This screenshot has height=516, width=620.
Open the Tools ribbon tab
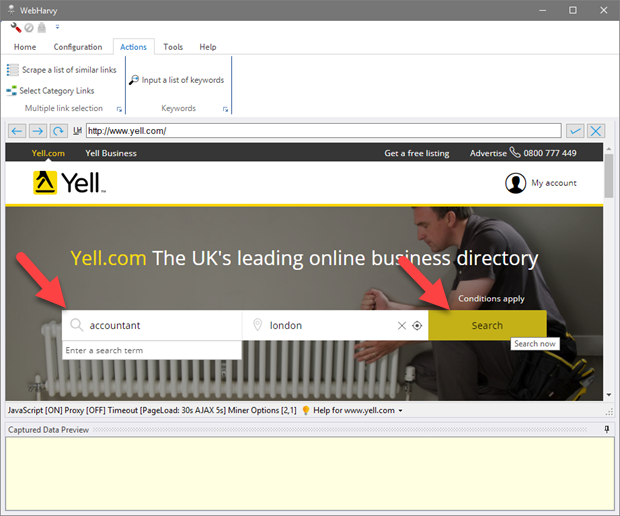[173, 47]
